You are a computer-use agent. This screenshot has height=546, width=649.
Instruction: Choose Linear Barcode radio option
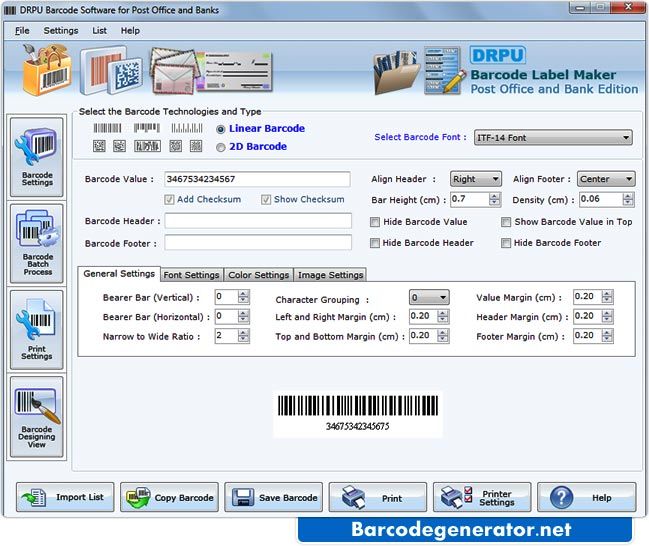coord(221,130)
